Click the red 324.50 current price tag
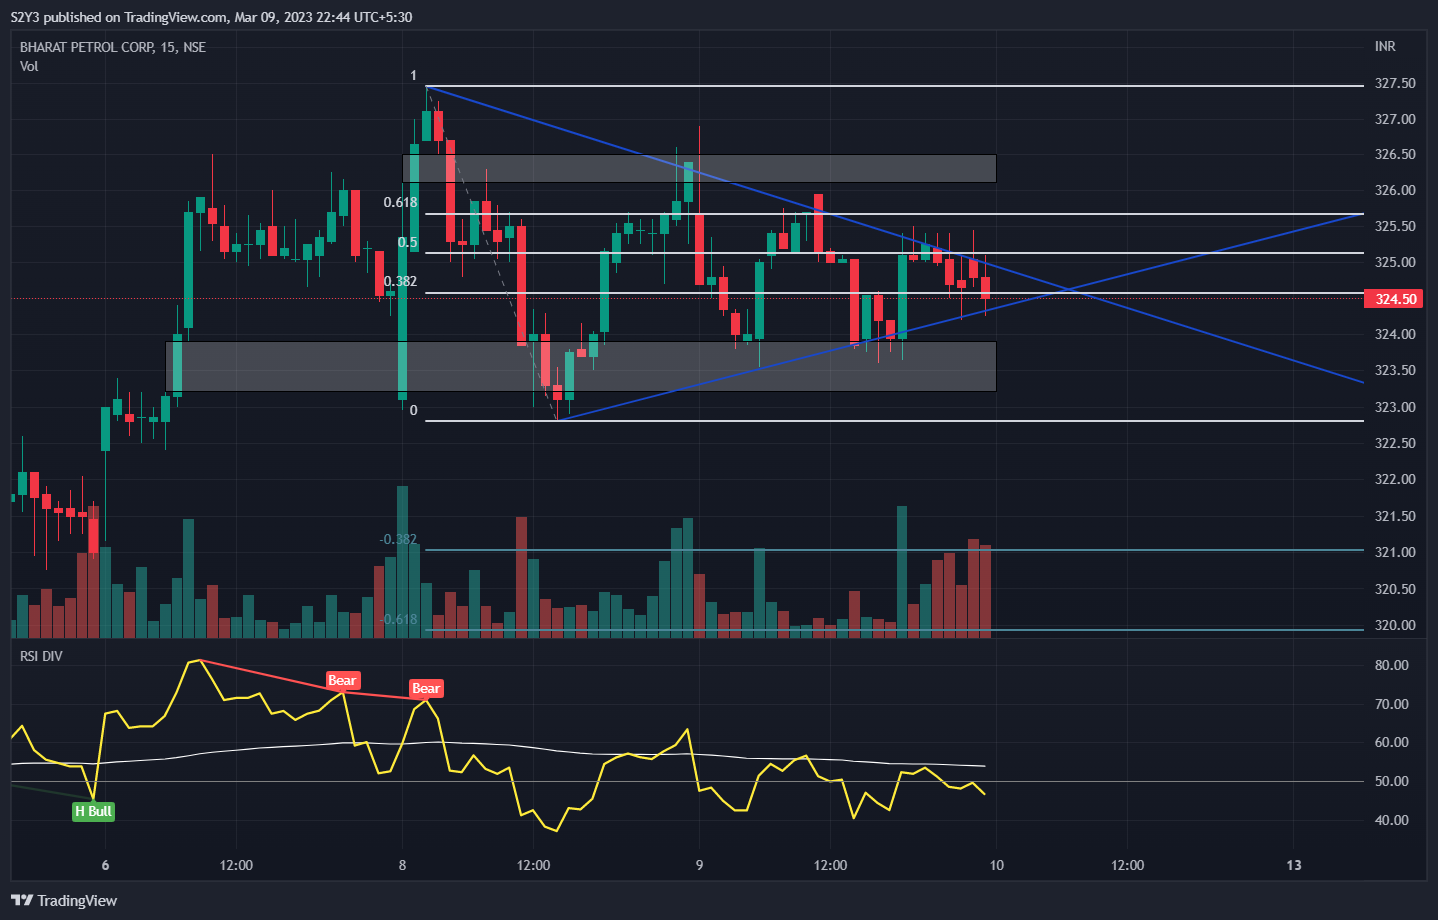 (x=1395, y=299)
